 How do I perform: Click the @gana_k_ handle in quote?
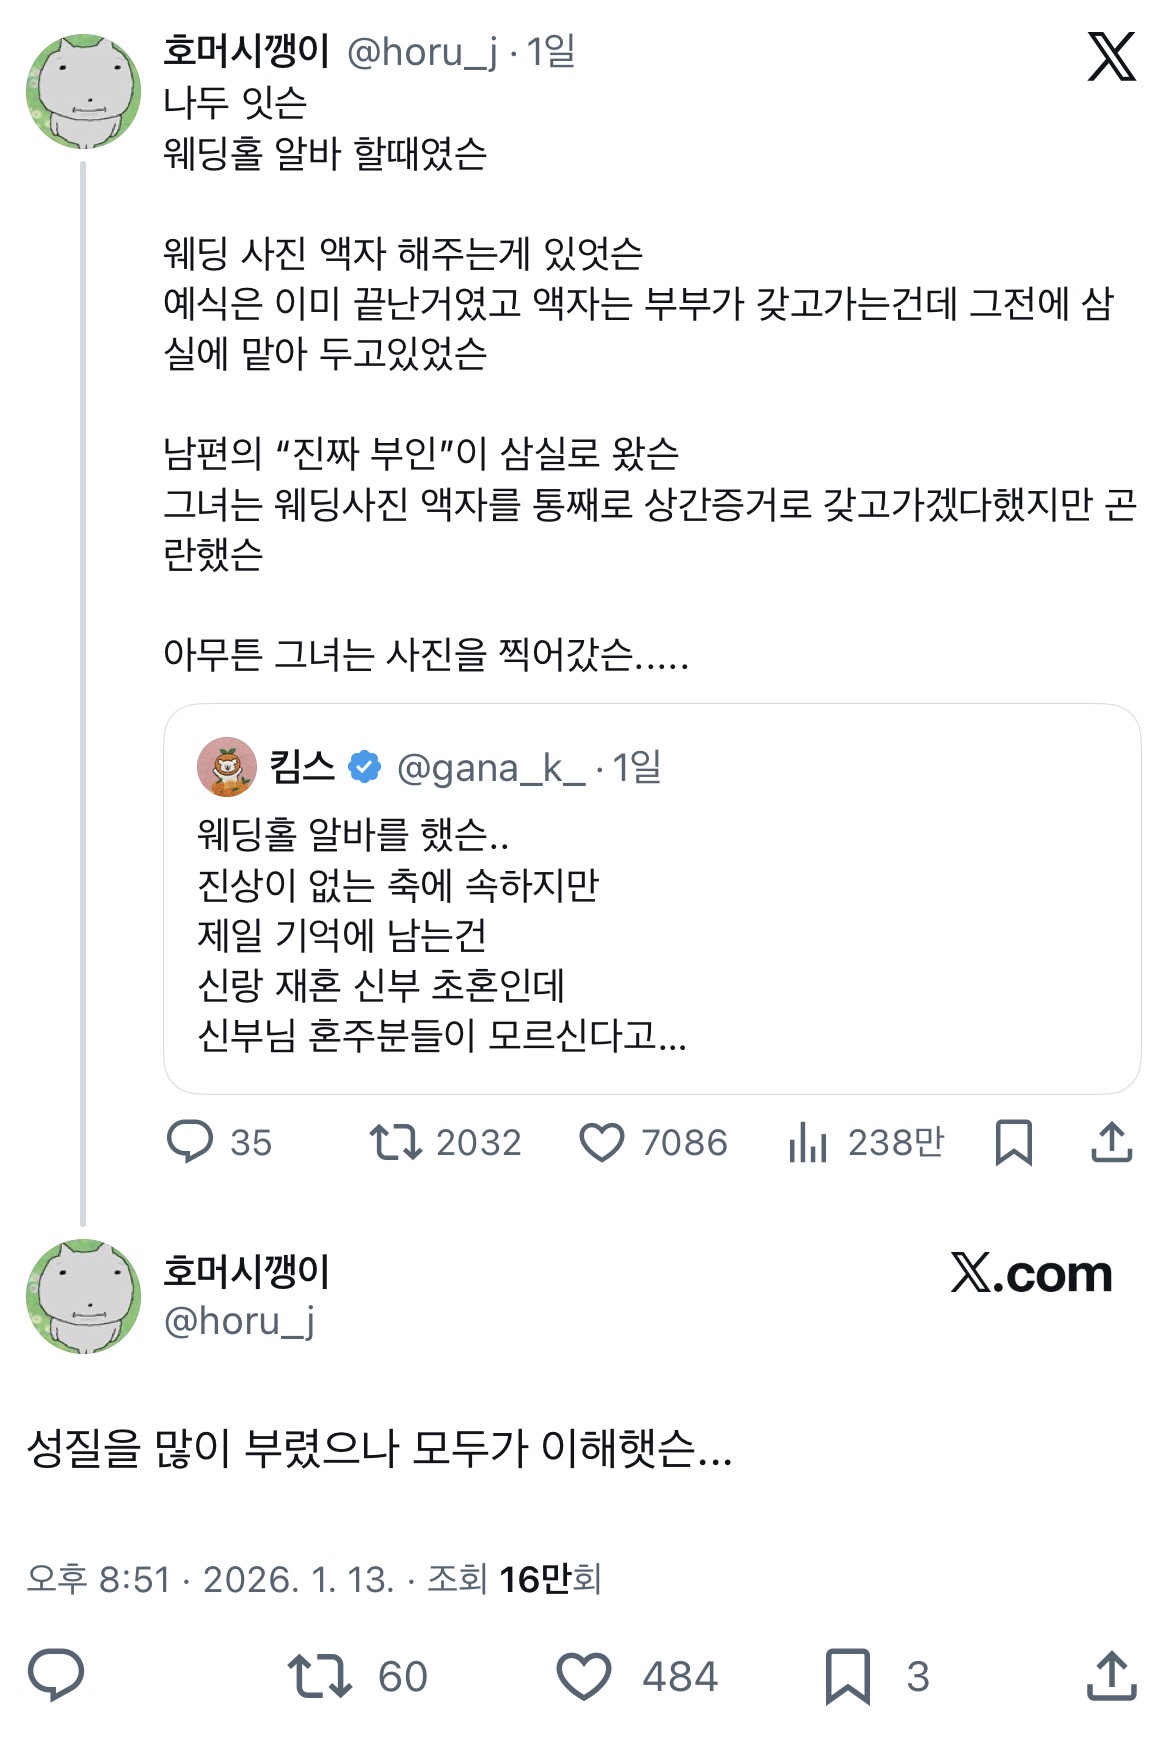pyautogui.click(x=490, y=768)
